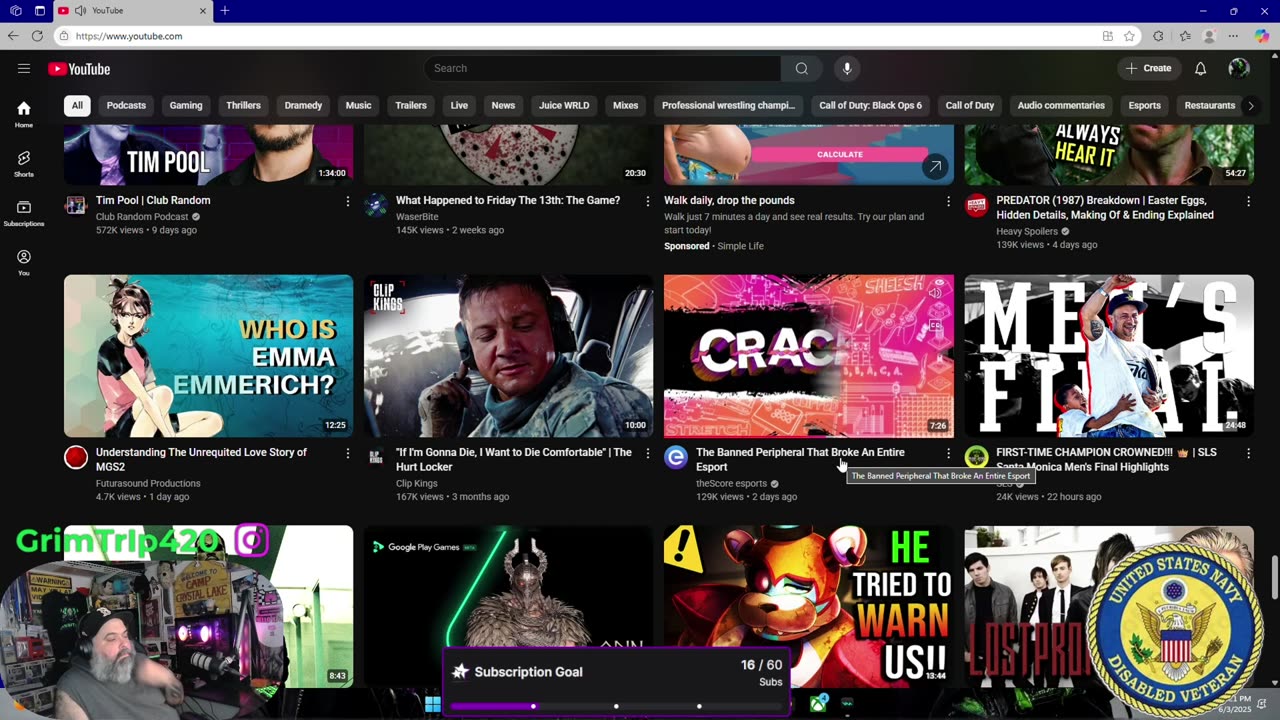Open Understanding Unrequited Love Story title

201,459
